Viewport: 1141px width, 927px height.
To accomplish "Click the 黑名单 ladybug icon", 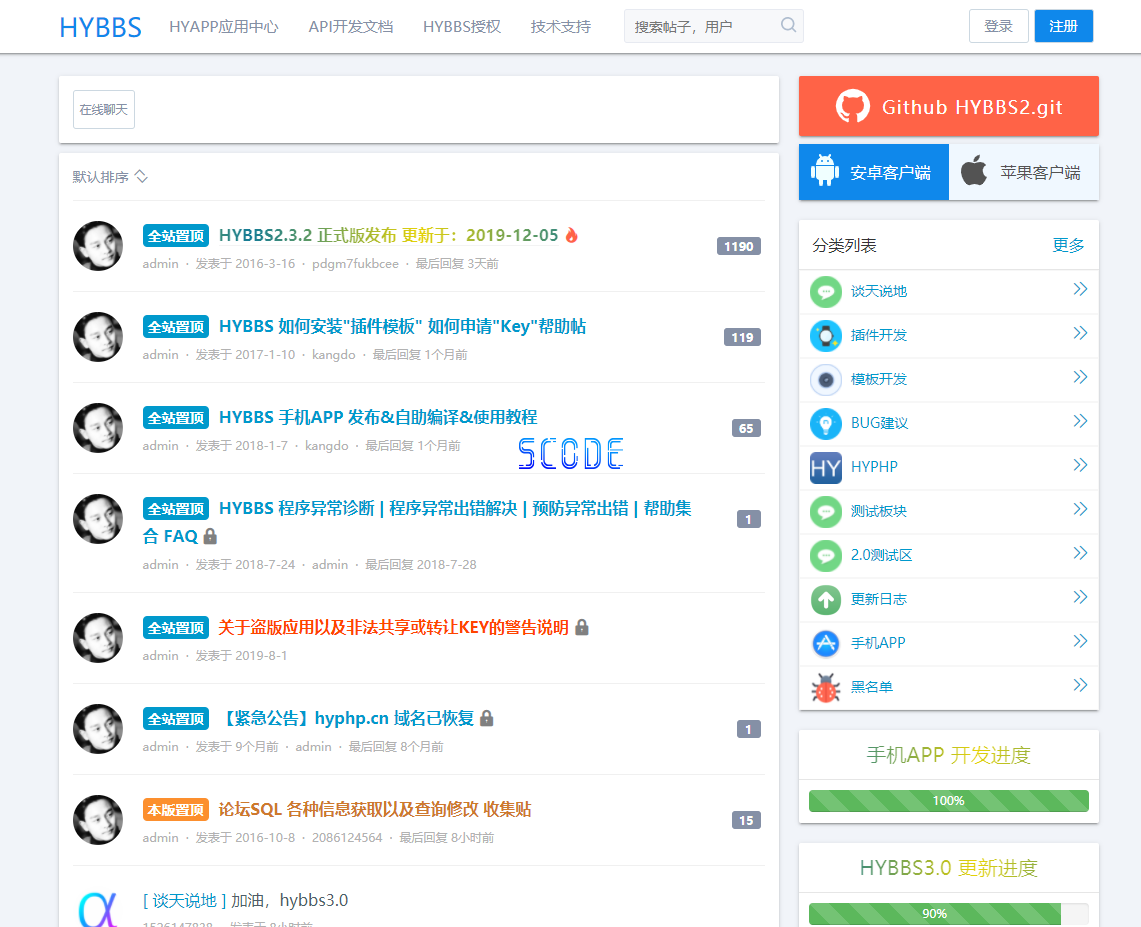I will coord(826,688).
